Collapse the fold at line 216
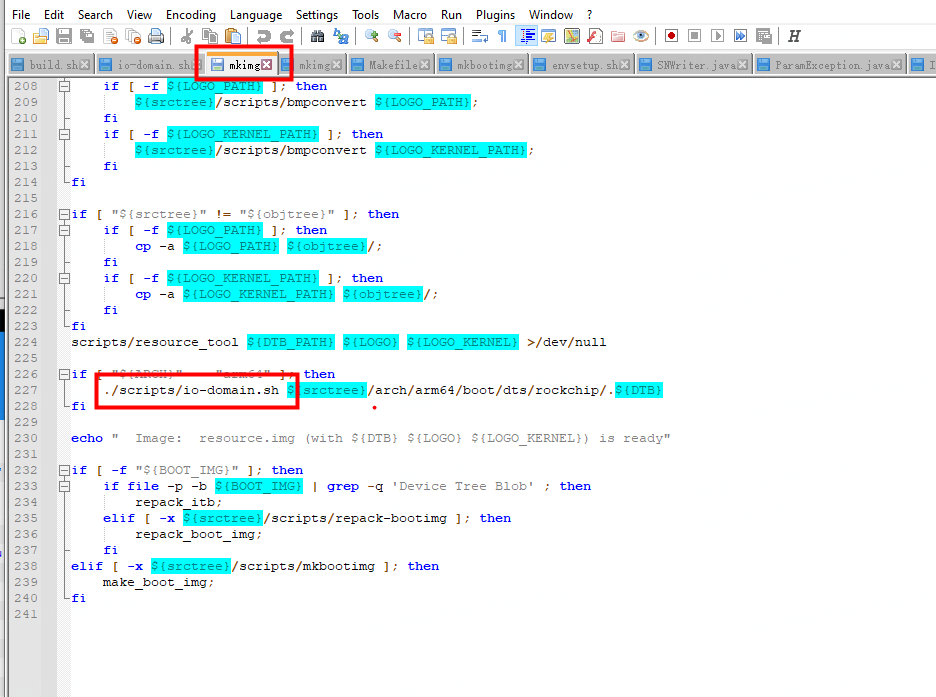This screenshot has width=936, height=697. coord(62,214)
